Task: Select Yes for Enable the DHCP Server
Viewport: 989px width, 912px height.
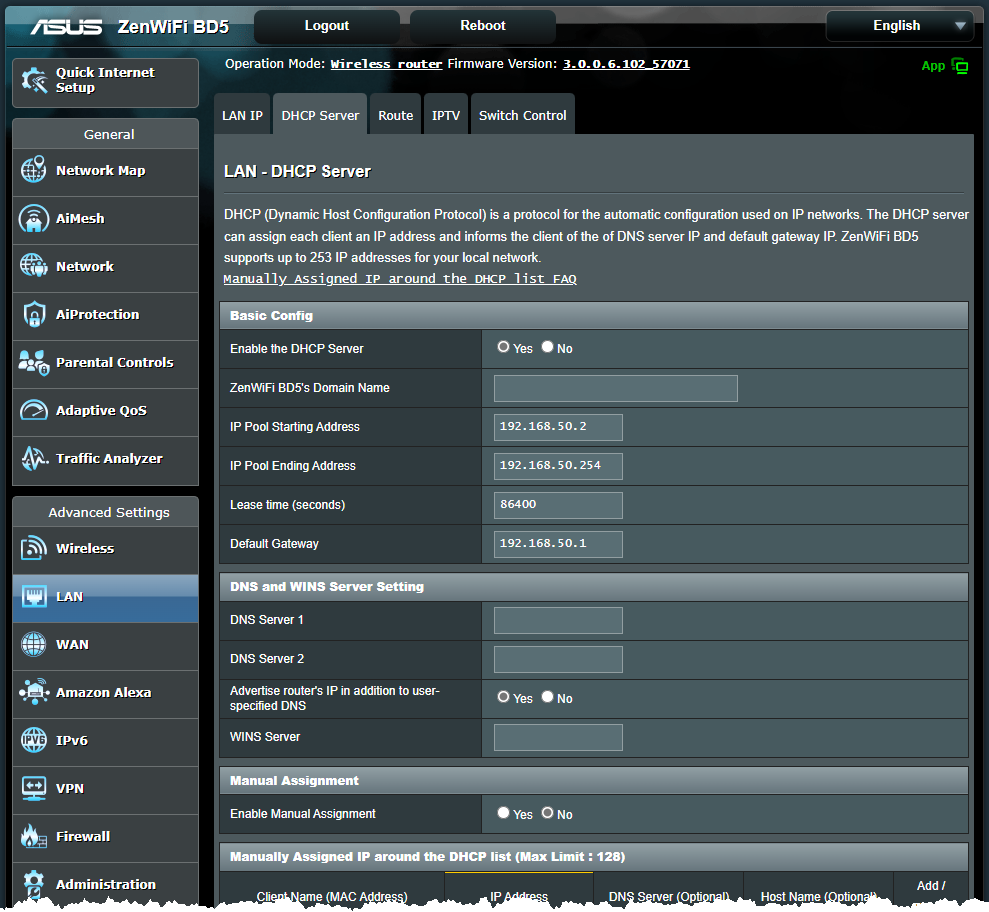Action: pos(503,347)
